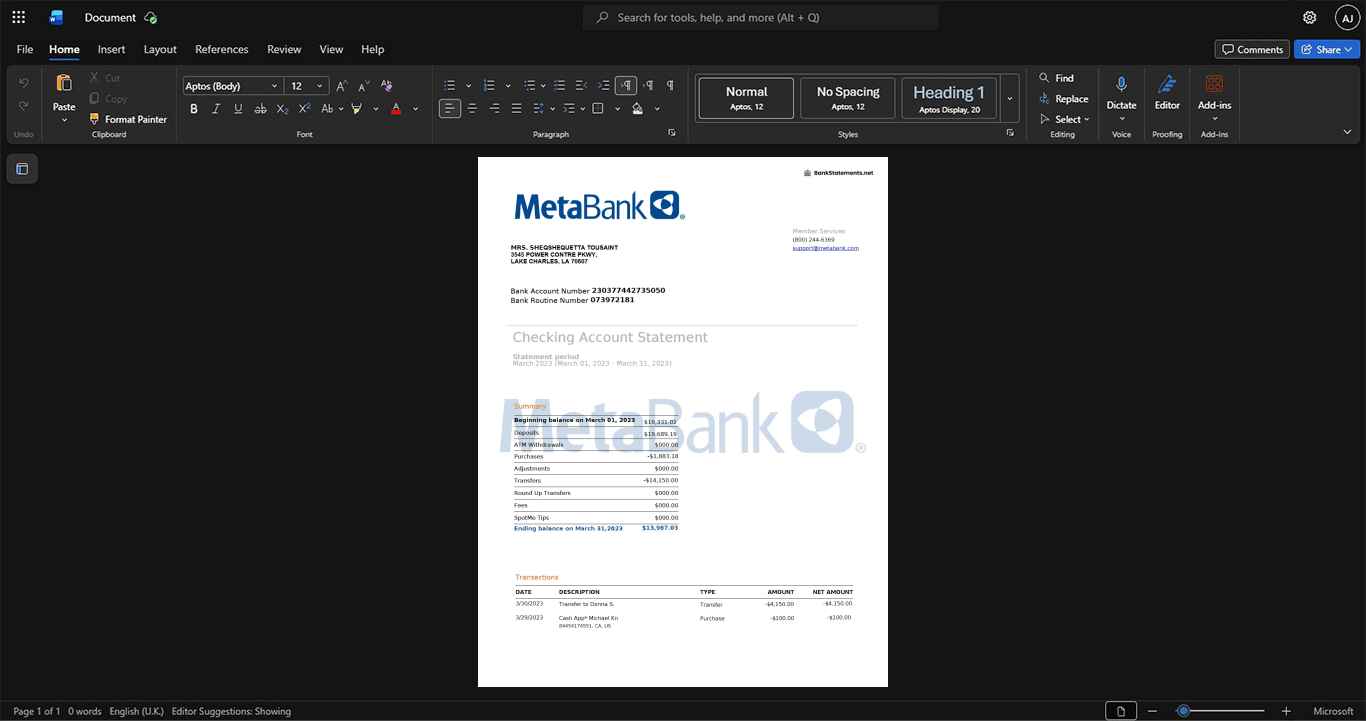The width and height of the screenshot is (1366, 721).
Task: Start a bulleted list
Action: tap(450, 86)
